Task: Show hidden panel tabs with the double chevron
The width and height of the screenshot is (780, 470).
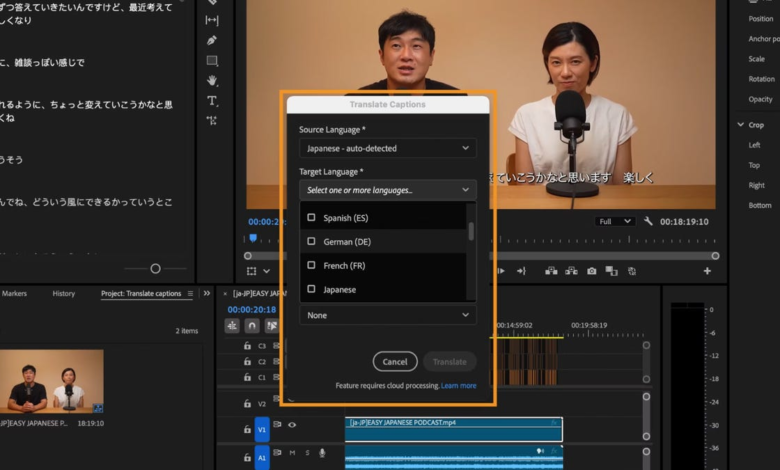Action: point(206,293)
